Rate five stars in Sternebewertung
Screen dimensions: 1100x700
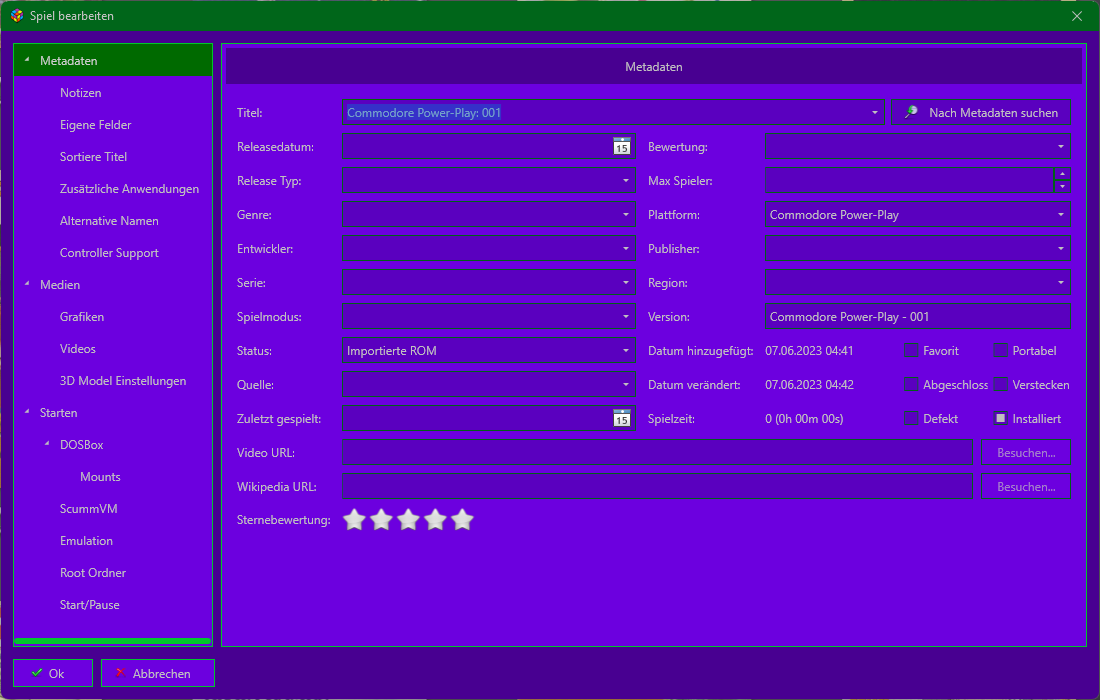coord(462,520)
